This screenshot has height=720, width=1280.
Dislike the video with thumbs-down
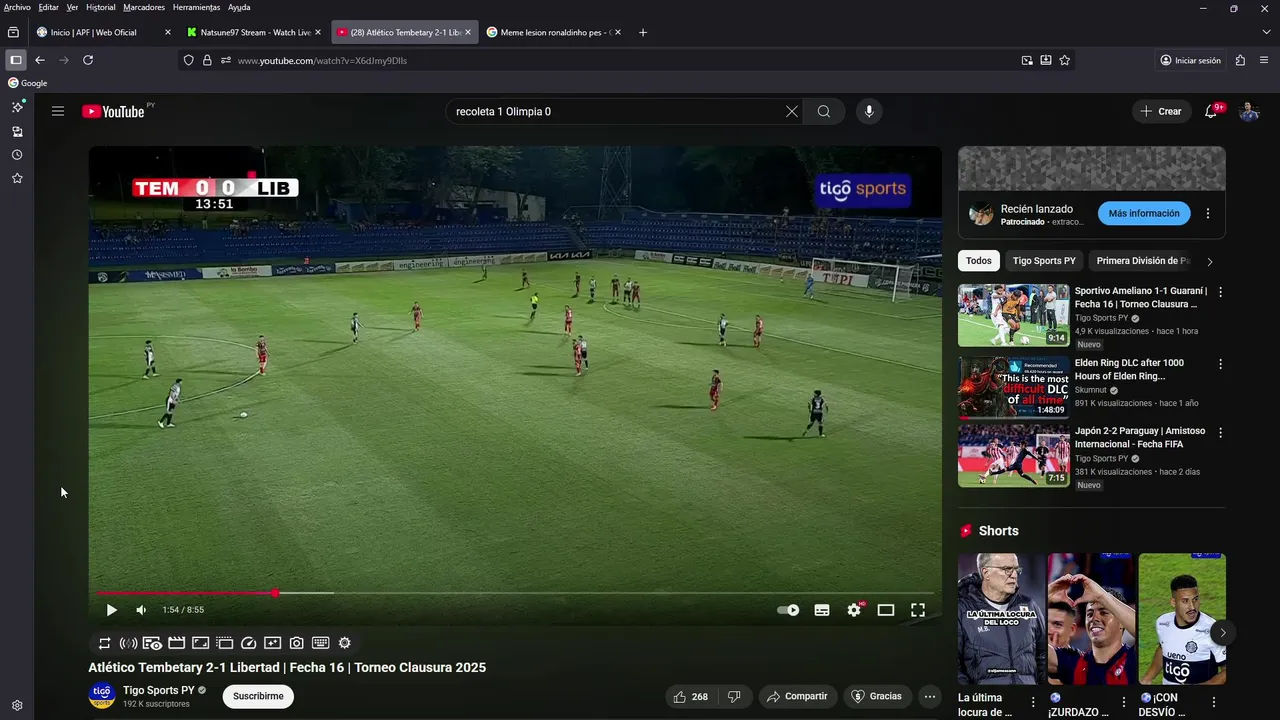click(x=734, y=696)
